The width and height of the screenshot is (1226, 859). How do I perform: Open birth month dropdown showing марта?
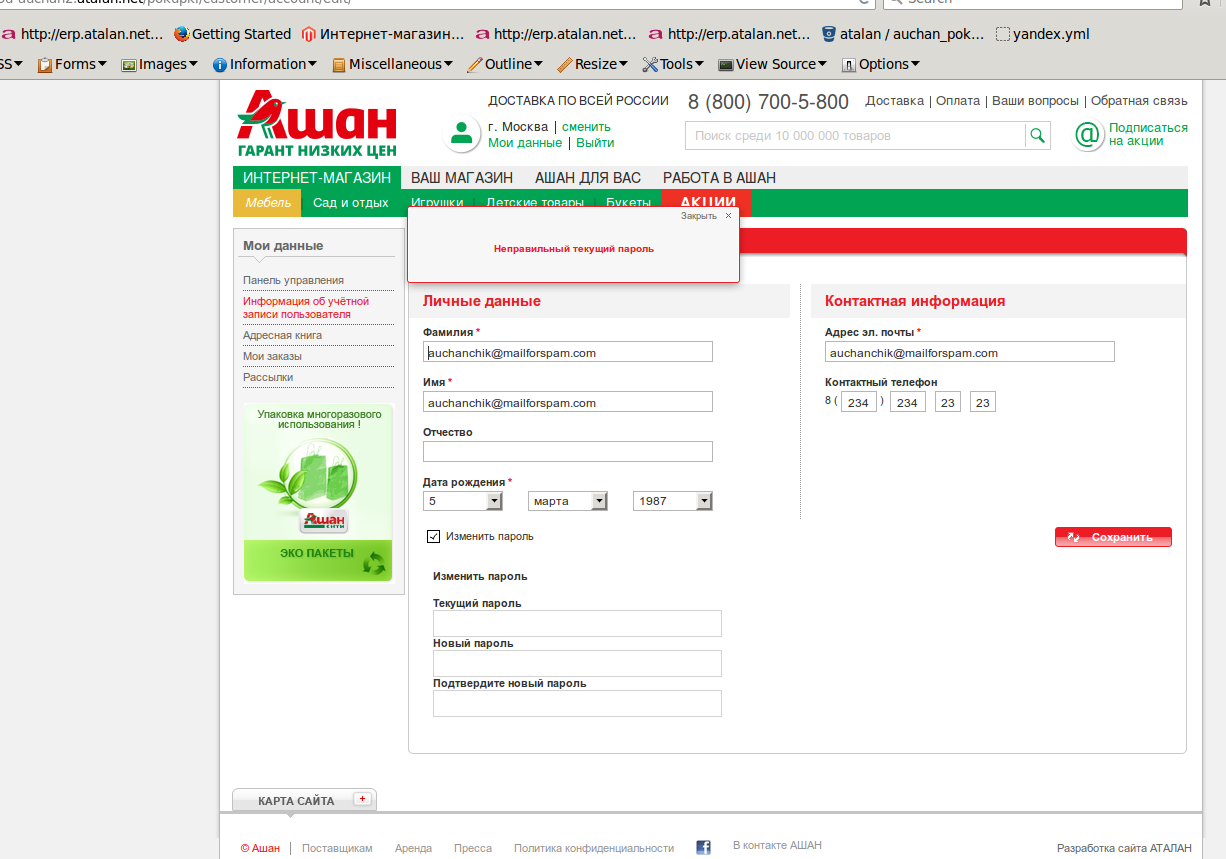568,501
